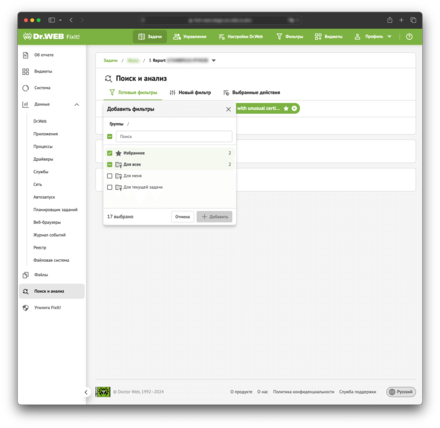
Task: Open the Файлы sidebar icon
Action: (26, 275)
